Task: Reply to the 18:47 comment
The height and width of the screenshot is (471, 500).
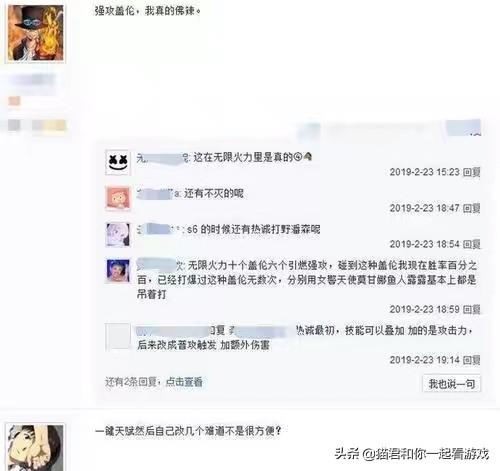Action: click(472, 208)
